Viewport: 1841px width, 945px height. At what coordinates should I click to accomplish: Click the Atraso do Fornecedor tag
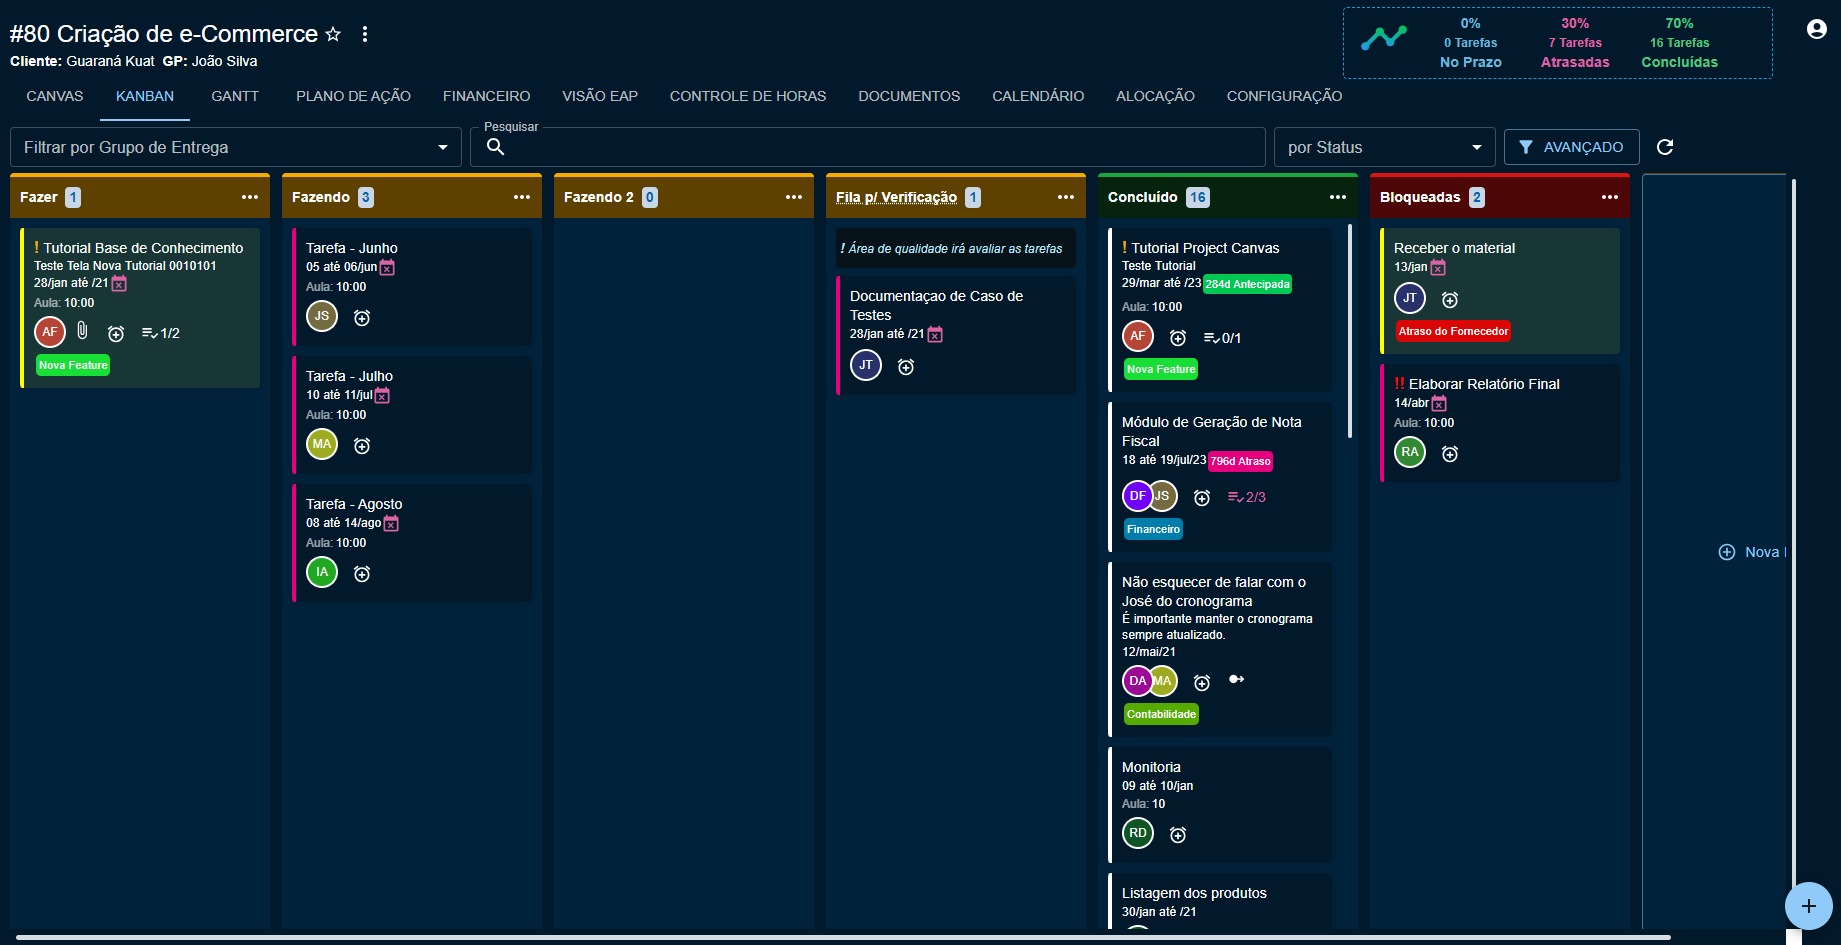[x=1453, y=331]
